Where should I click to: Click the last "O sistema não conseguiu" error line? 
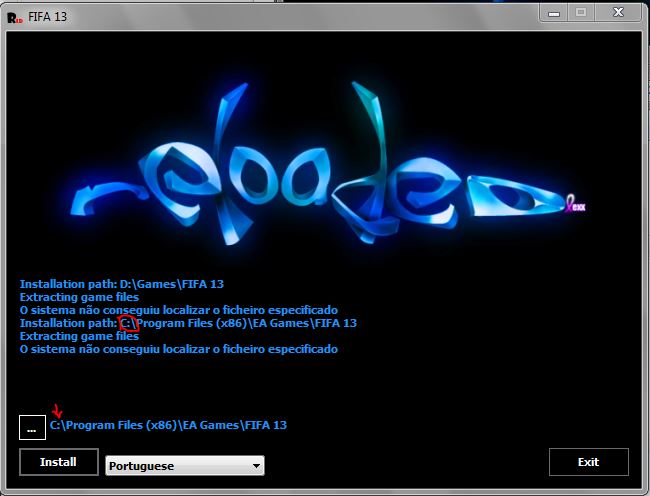(179, 349)
